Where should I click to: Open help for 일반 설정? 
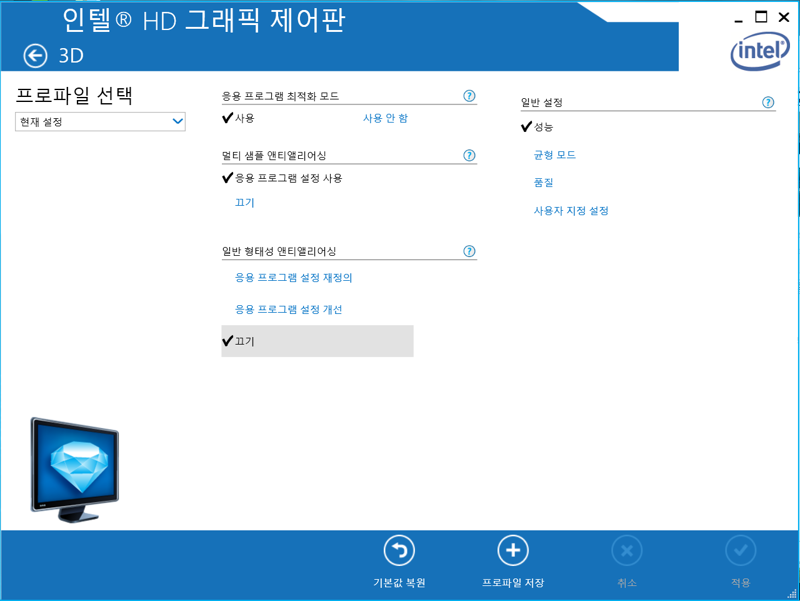pyautogui.click(x=768, y=102)
